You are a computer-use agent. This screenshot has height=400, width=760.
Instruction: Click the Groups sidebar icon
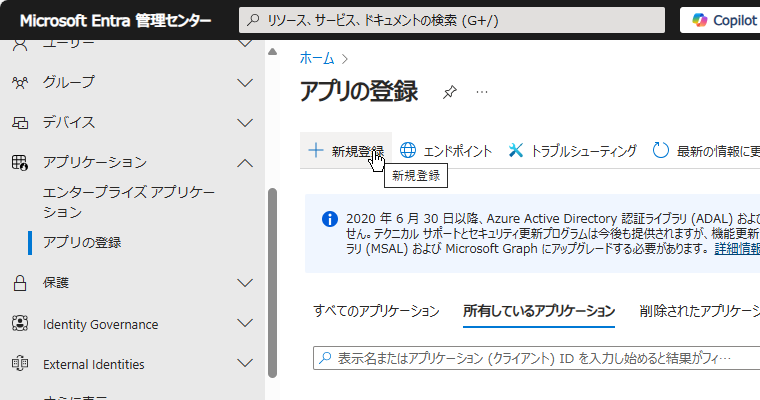20,83
